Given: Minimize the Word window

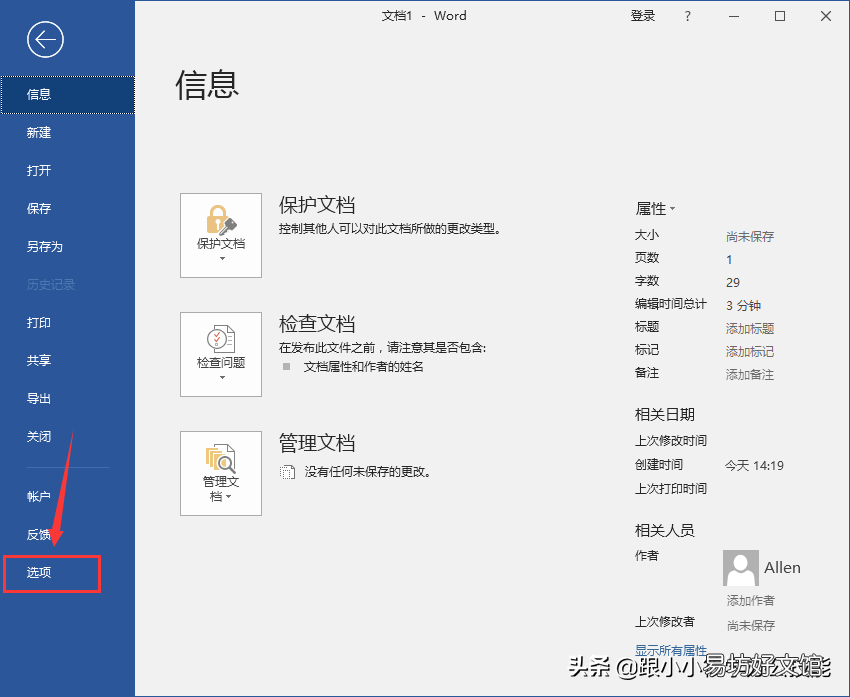Looking at the screenshot, I should 734,17.
